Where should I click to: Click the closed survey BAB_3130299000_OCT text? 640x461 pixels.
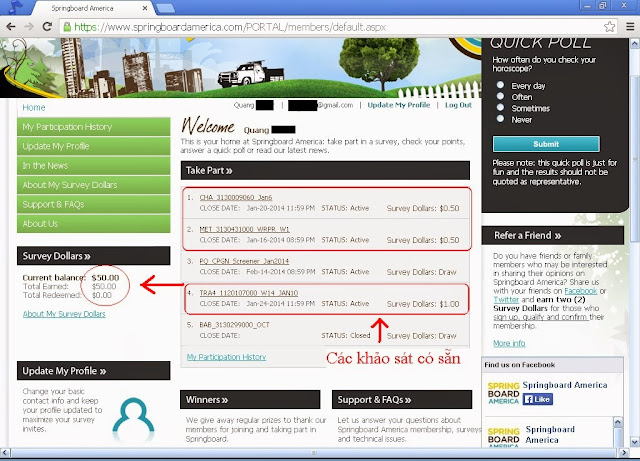(x=234, y=325)
